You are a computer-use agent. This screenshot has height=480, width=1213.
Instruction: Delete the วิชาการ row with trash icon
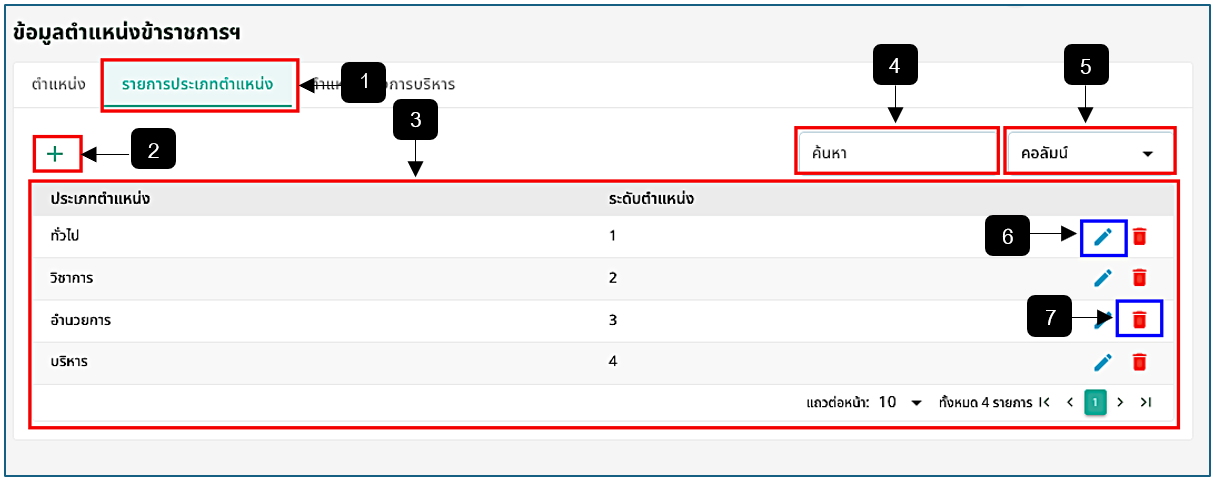tap(1139, 278)
